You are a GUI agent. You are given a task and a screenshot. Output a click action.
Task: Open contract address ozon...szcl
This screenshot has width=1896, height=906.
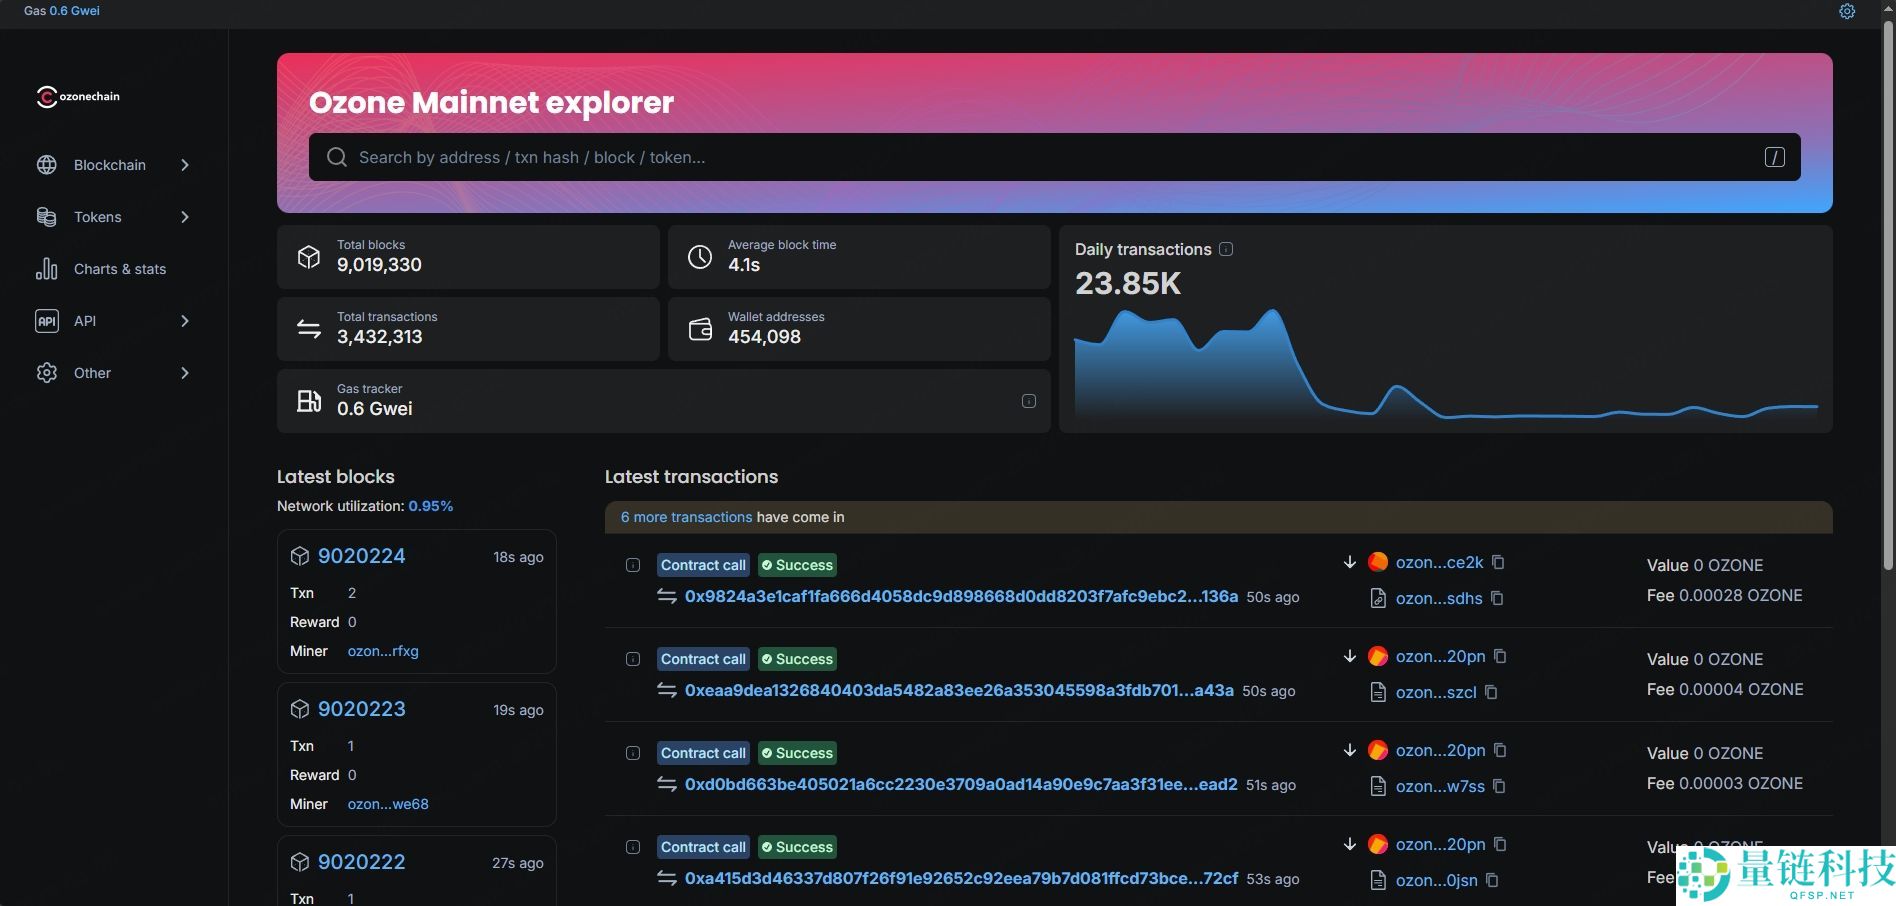click(x=1436, y=692)
